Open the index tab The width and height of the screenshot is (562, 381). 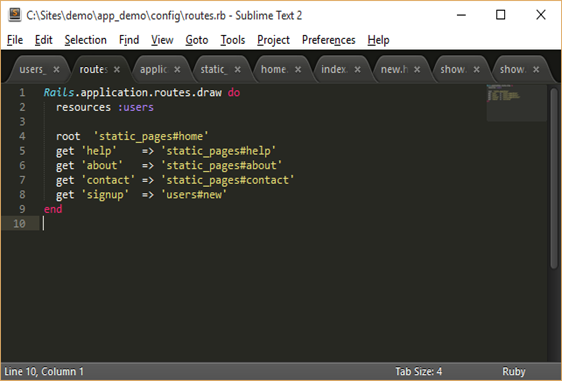pyautogui.click(x=334, y=69)
